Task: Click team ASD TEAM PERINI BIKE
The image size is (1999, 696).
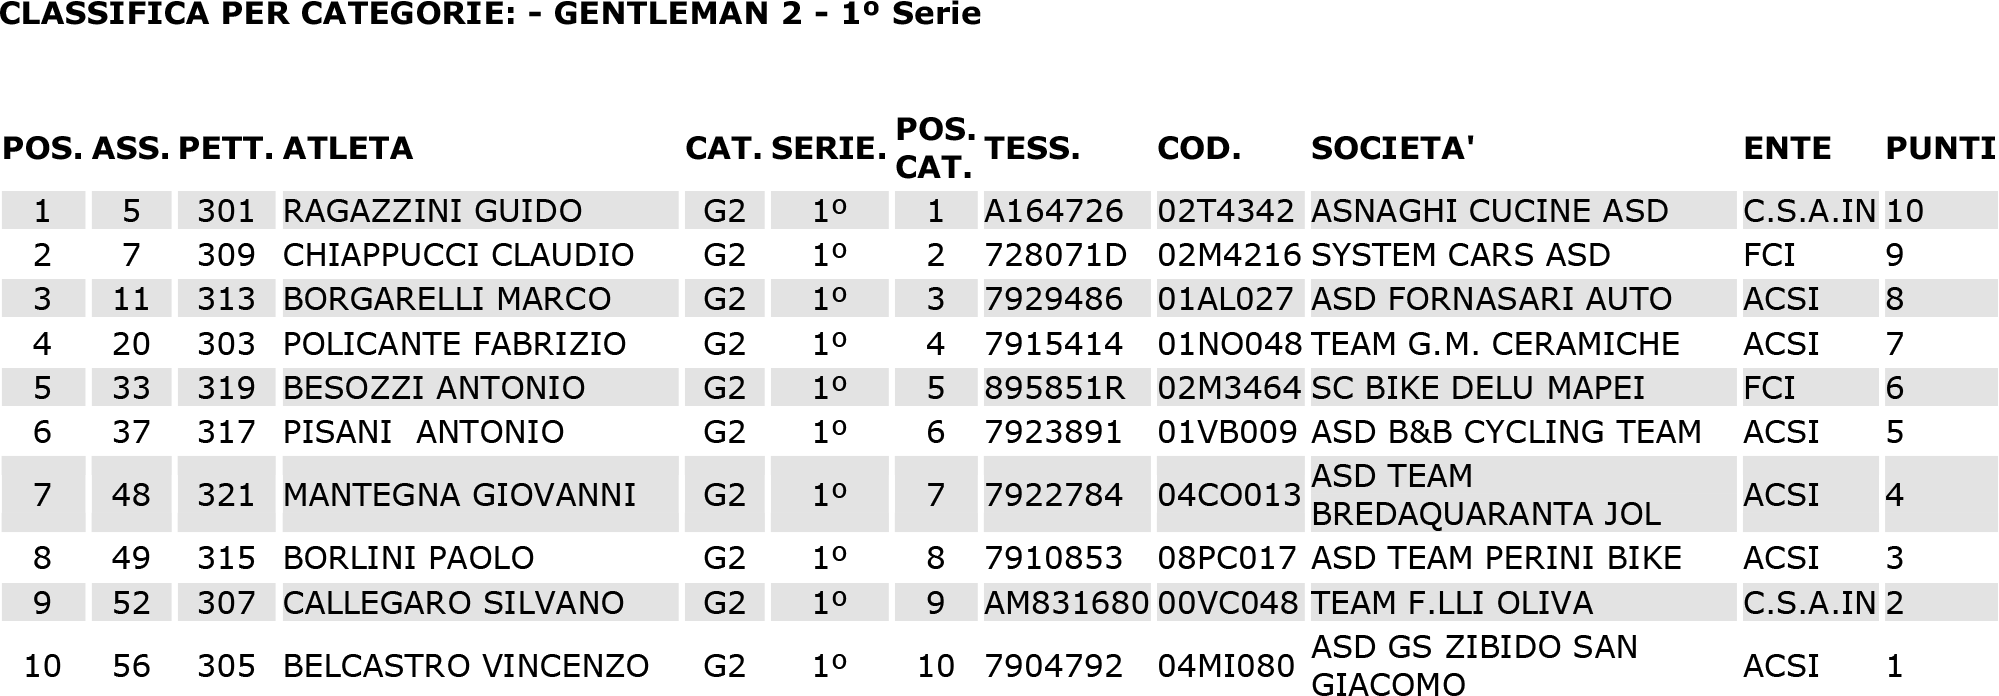Action: [1496, 558]
